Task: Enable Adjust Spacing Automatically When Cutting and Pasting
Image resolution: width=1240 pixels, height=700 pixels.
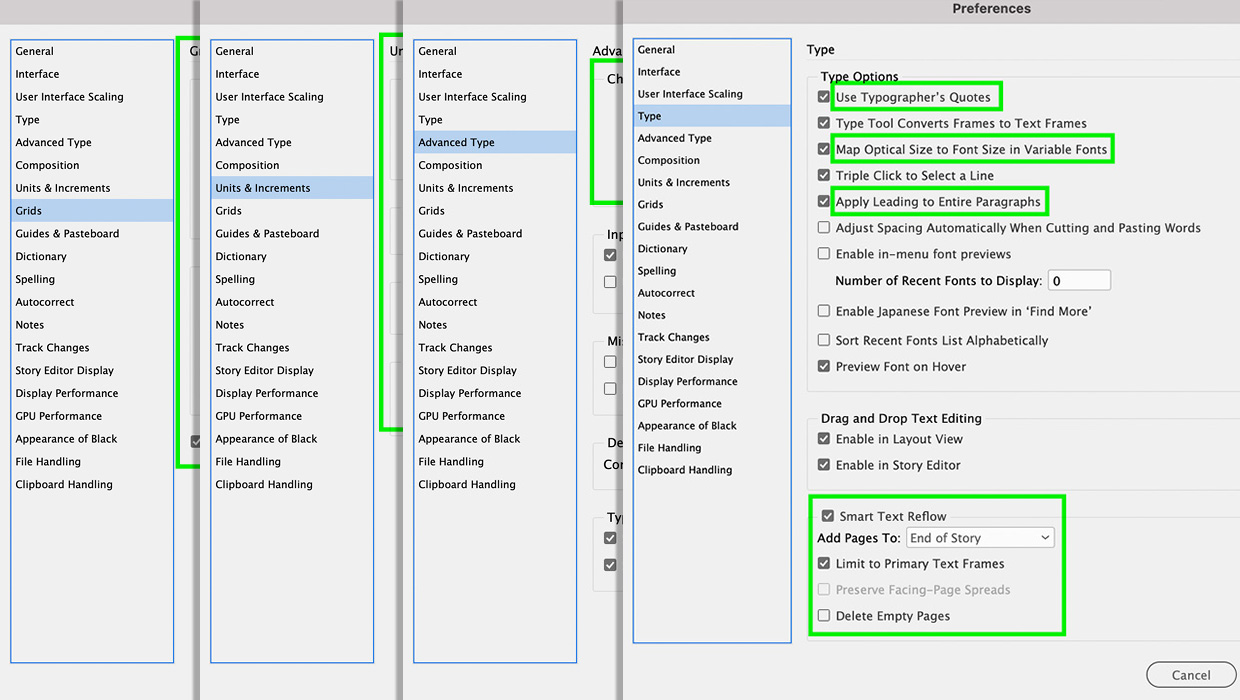Action: click(824, 228)
